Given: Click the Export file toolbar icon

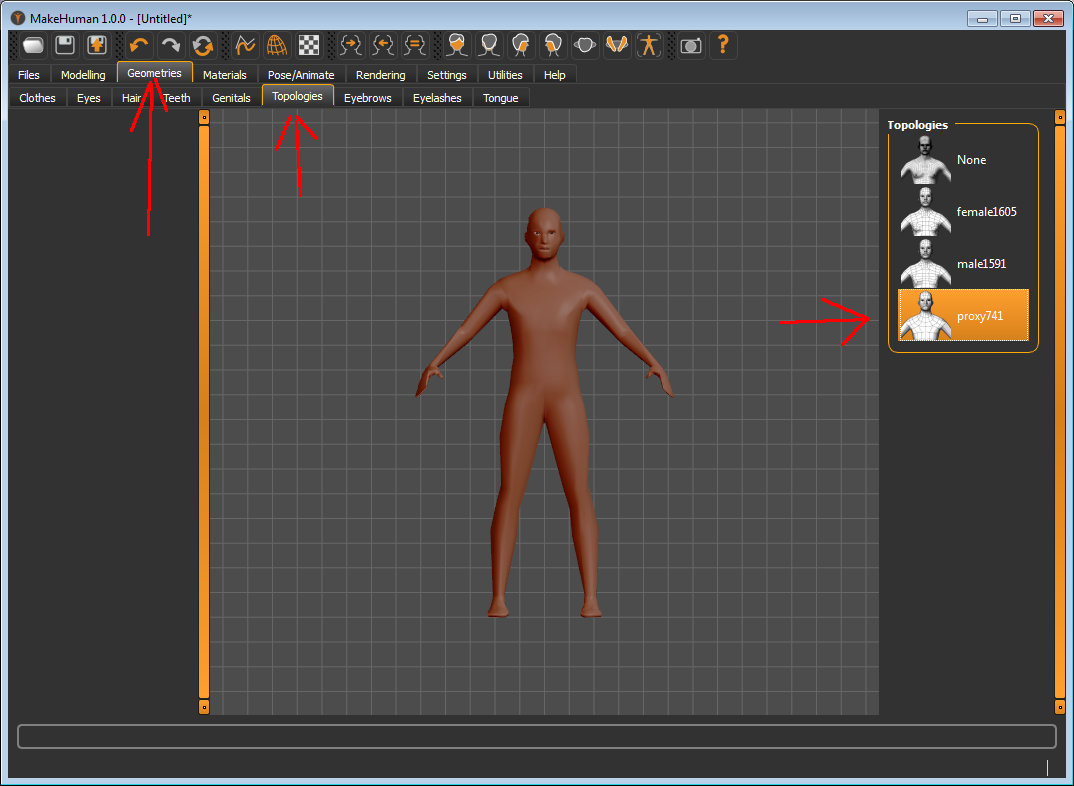Looking at the screenshot, I should point(97,45).
